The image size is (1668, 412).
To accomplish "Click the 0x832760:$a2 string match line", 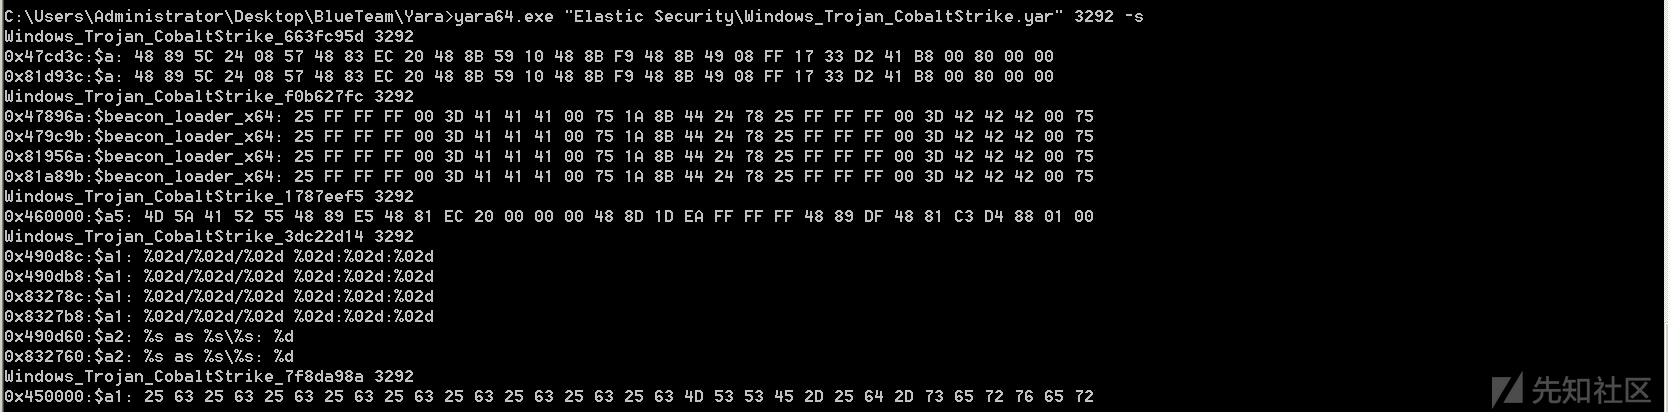I will coord(149,356).
